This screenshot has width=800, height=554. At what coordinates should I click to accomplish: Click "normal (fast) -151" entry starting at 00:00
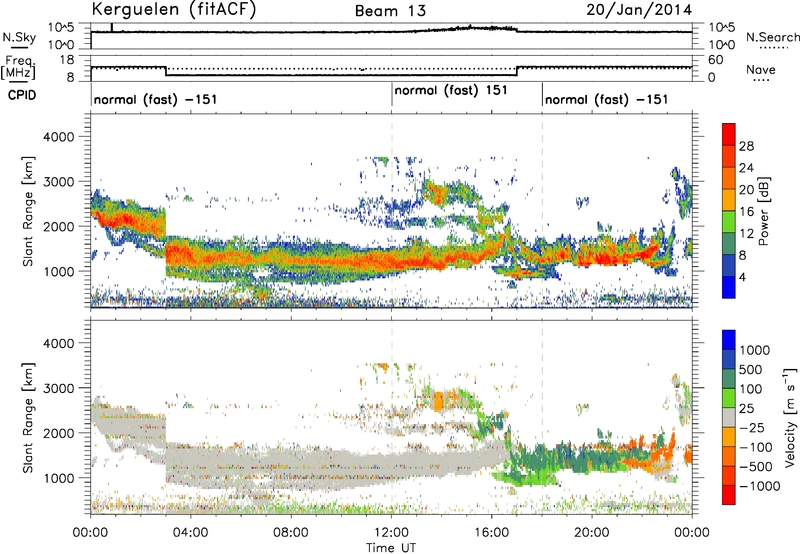tap(156, 99)
